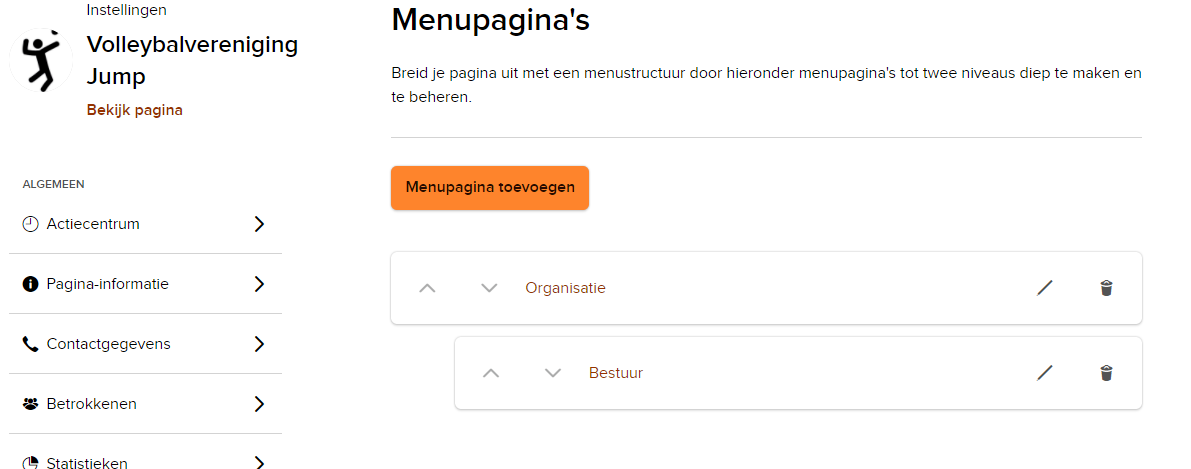The height and width of the screenshot is (469, 1191).
Task: Expand the Statistieken chevron arrow
Action: click(259, 462)
